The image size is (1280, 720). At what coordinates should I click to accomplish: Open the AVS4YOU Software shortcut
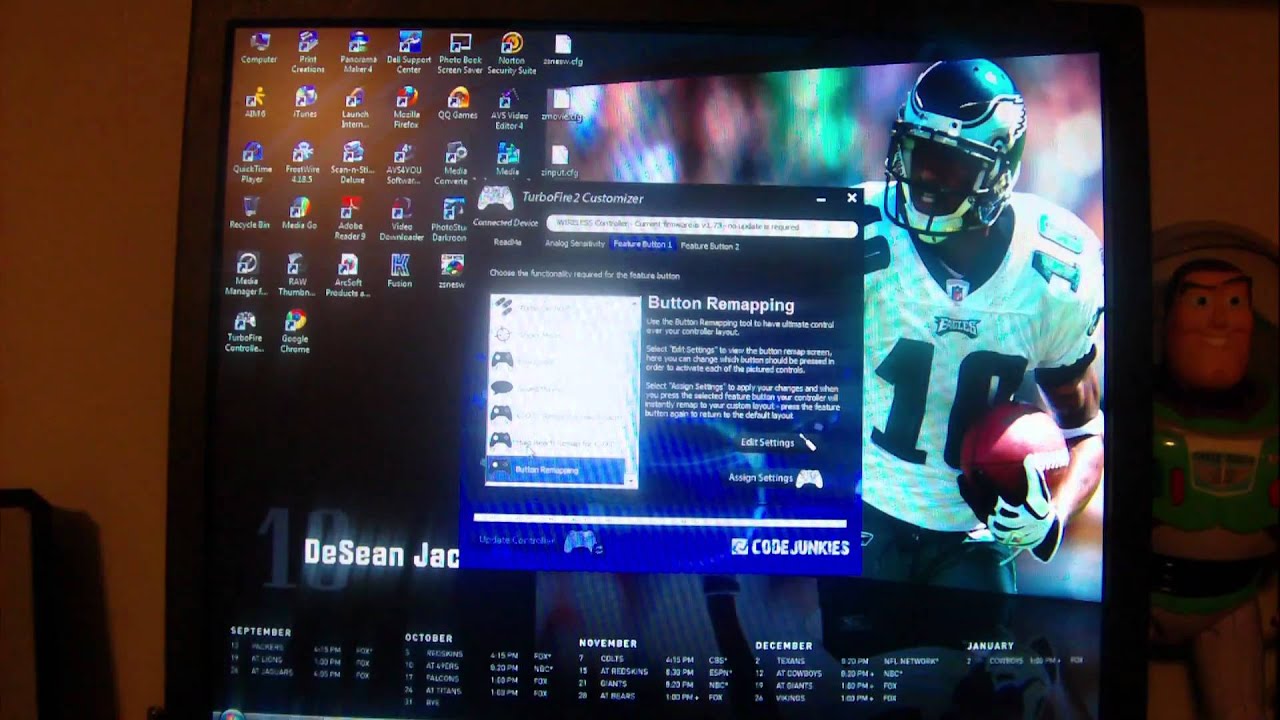coord(403,165)
